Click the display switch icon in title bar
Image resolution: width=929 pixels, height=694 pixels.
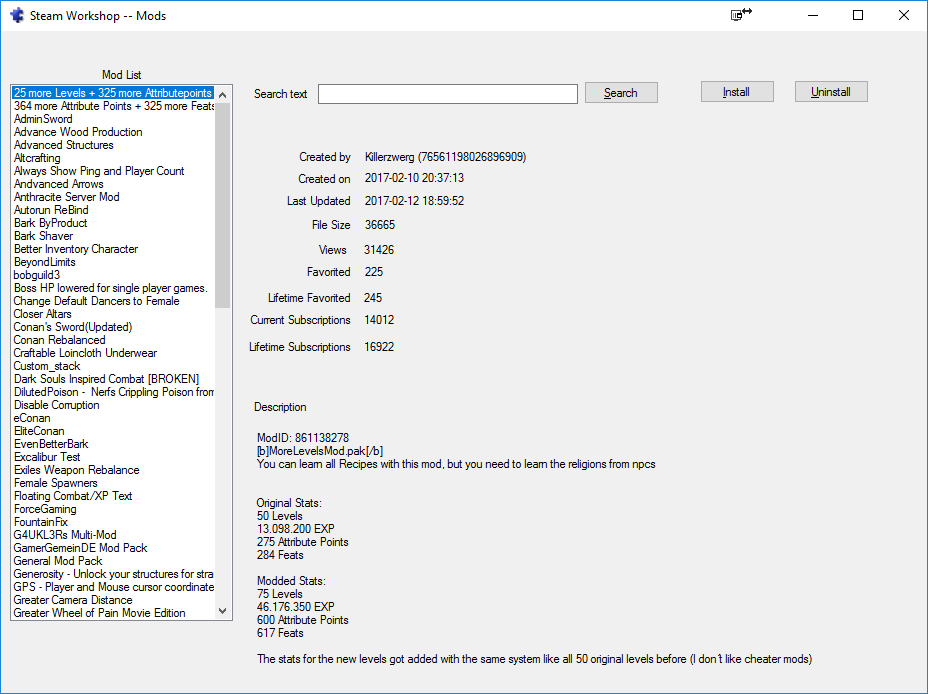tap(741, 15)
